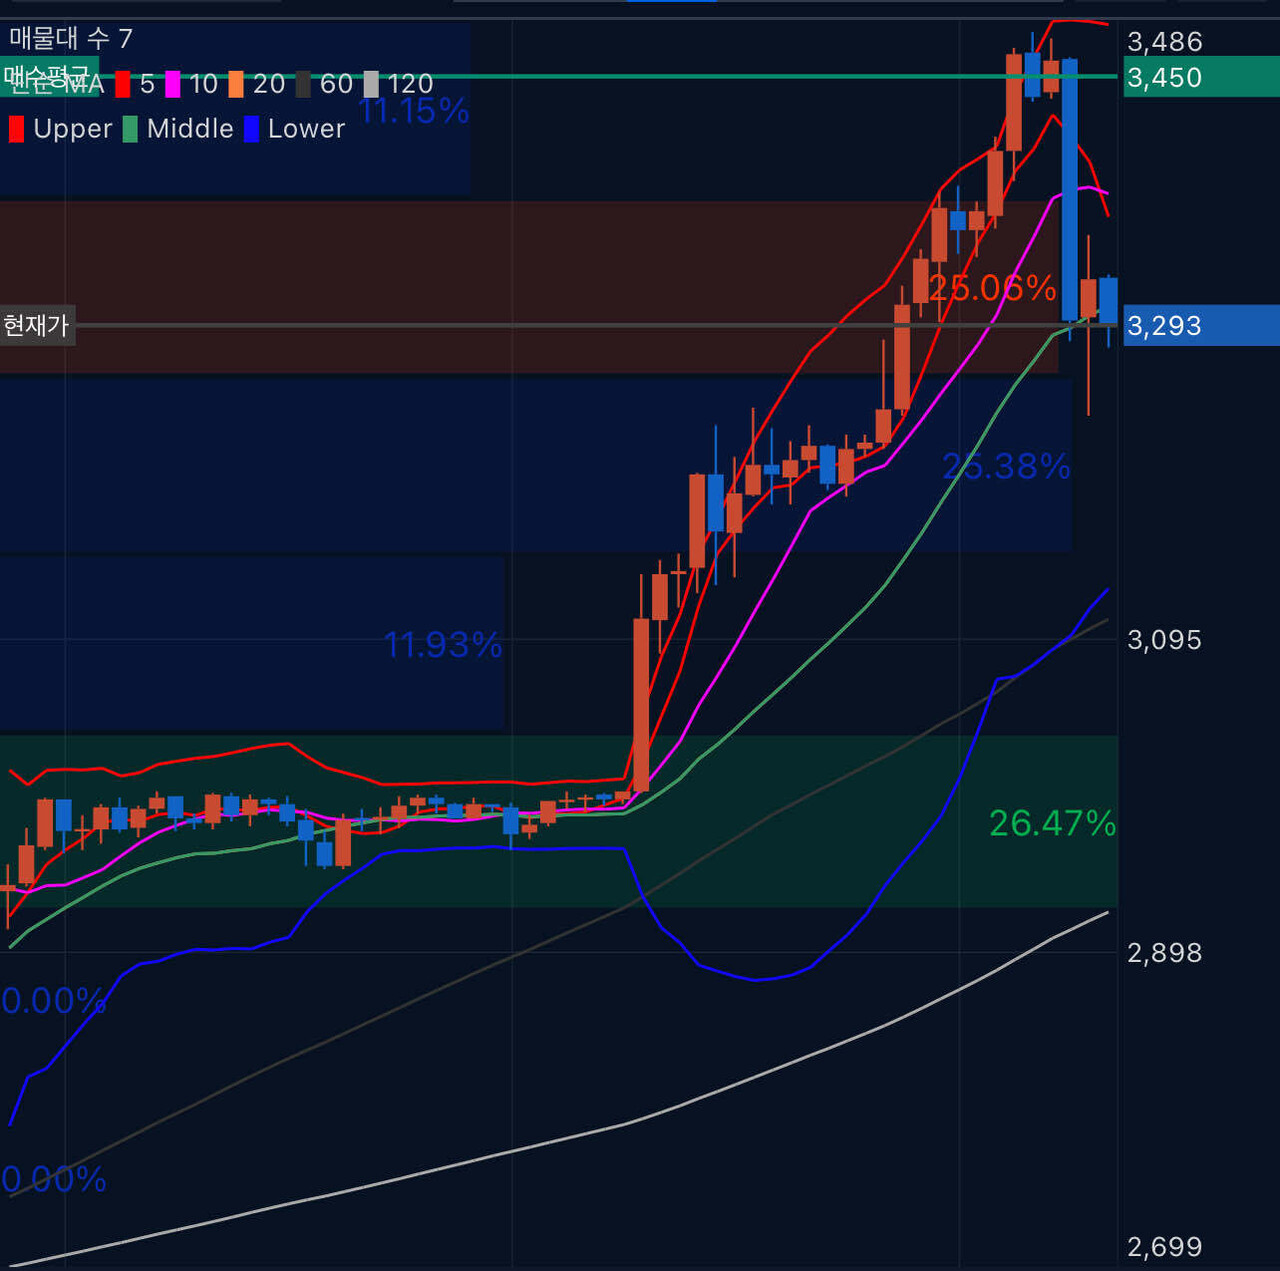Click the red Upper band swatch
Image resolution: width=1280 pixels, height=1271 pixels.
click(16, 129)
